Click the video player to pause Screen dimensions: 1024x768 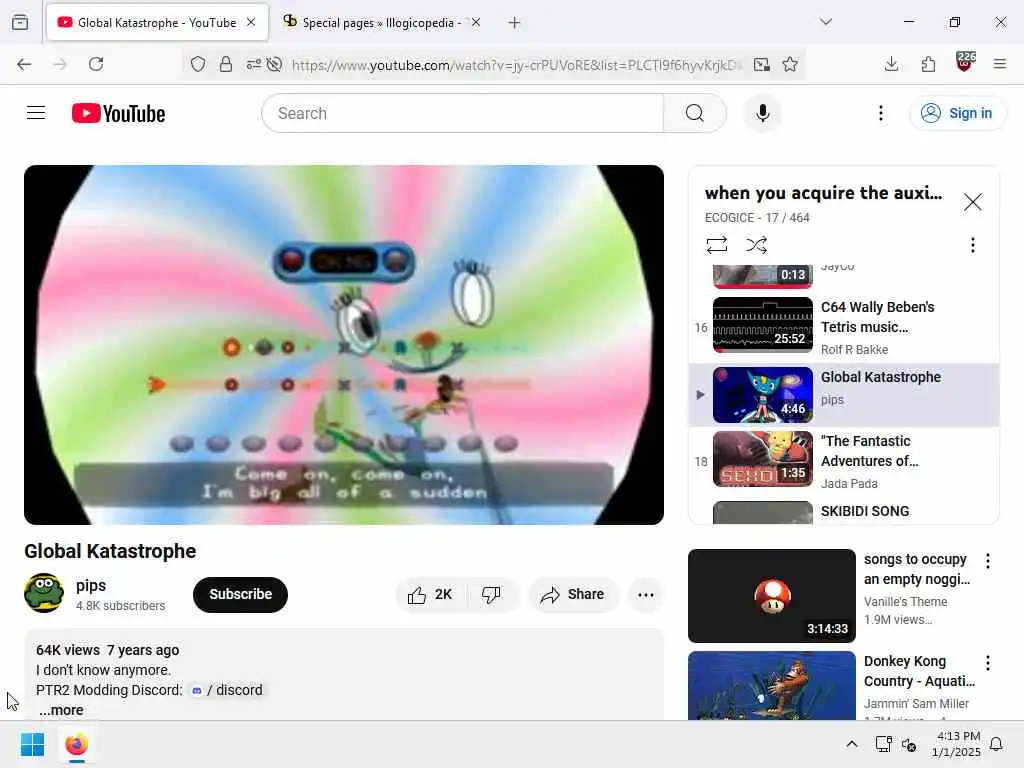tap(344, 344)
